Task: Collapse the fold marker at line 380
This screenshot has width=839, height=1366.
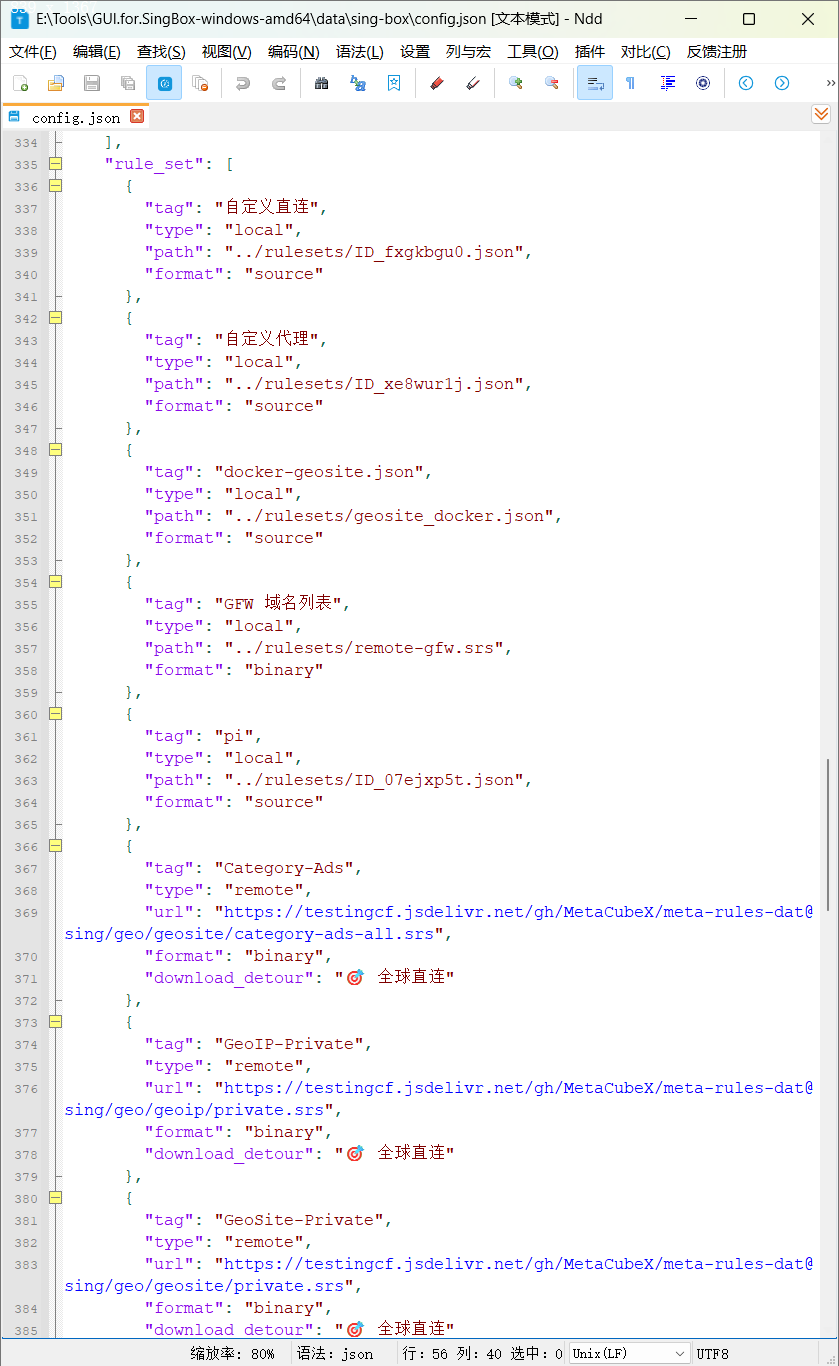Action: pyautogui.click(x=56, y=1198)
